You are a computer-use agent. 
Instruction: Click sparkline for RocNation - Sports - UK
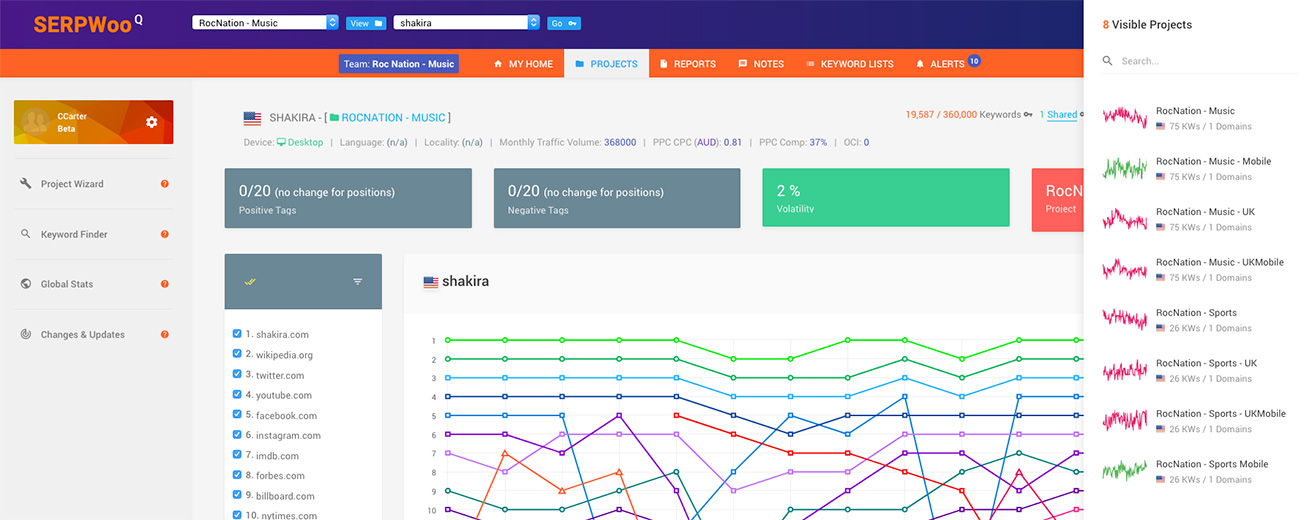1125,370
